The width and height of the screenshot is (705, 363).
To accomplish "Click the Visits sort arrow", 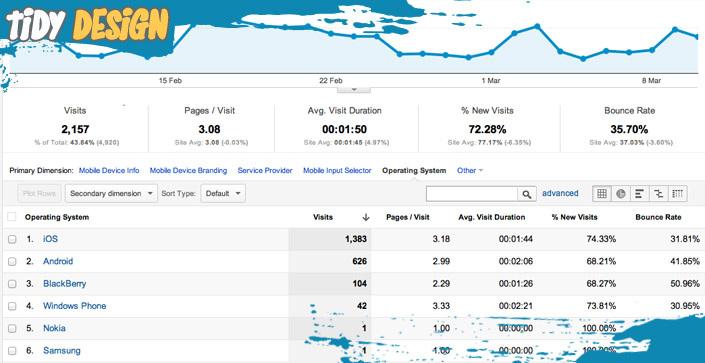I will click(x=366, y=217).
